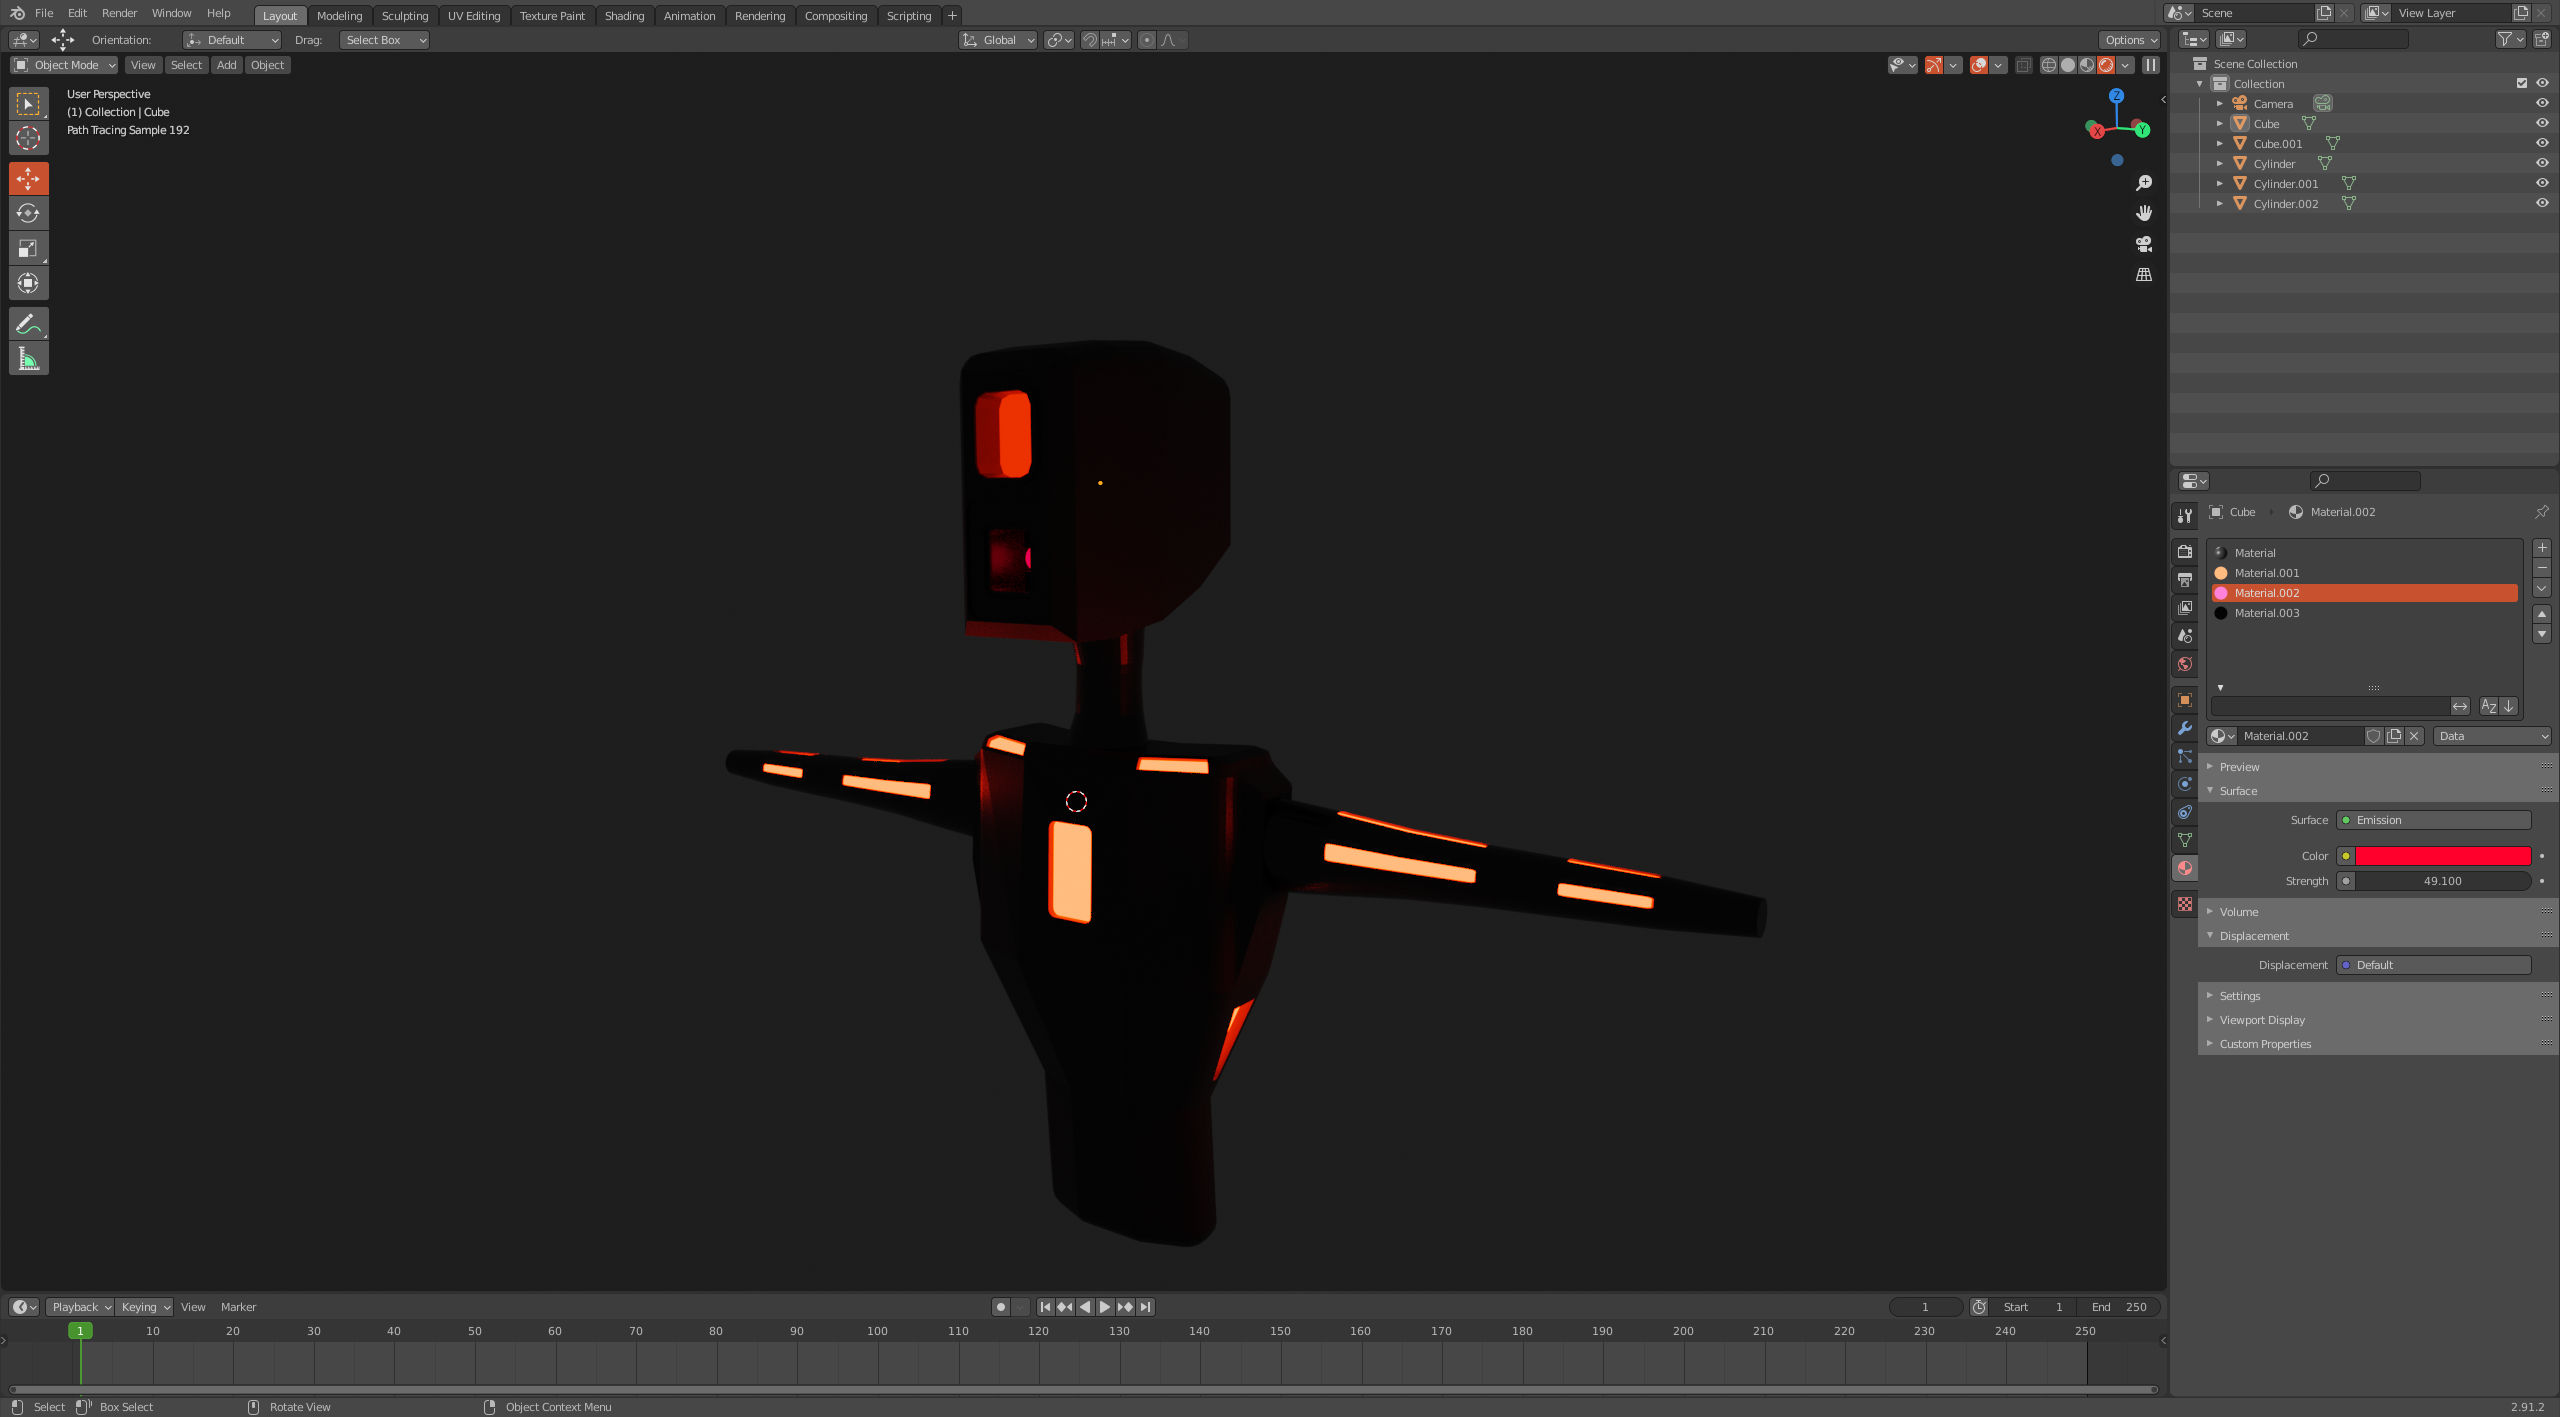Open Tool properties tab icon
Viewport: 2560px width, 1417px height.
coord(2185,516)
